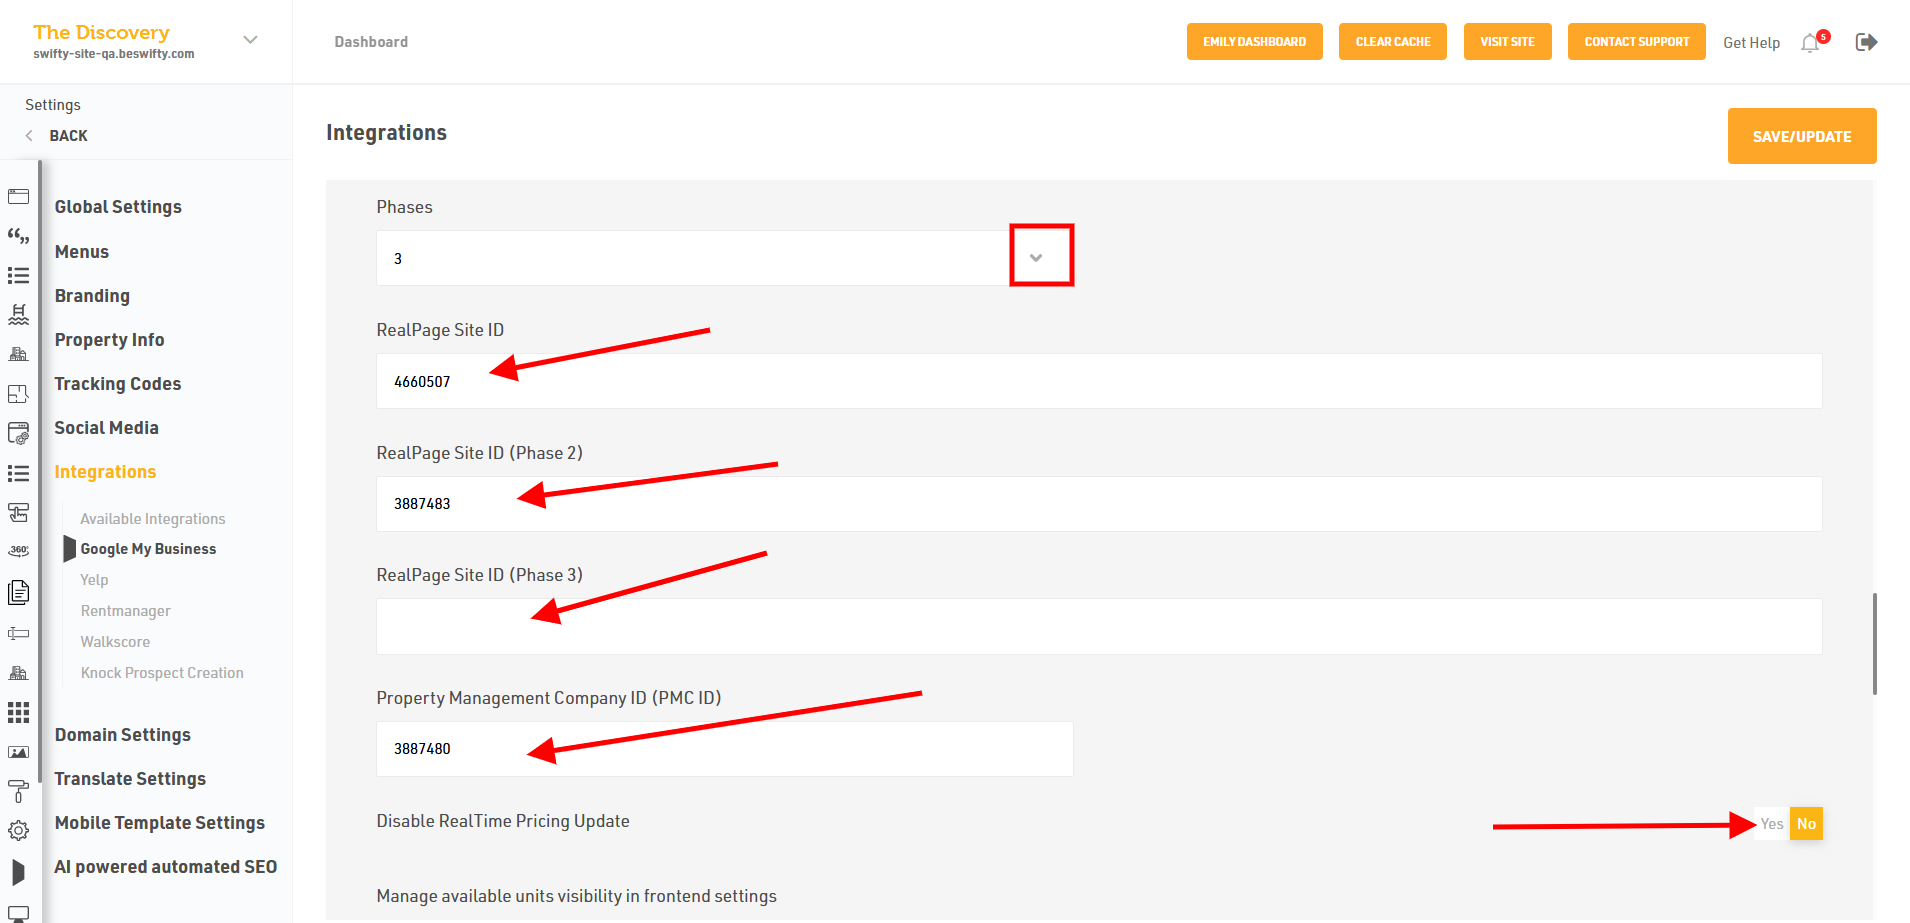Click the RealPage Site ID (Phase 3) field

coord(1098,627)
